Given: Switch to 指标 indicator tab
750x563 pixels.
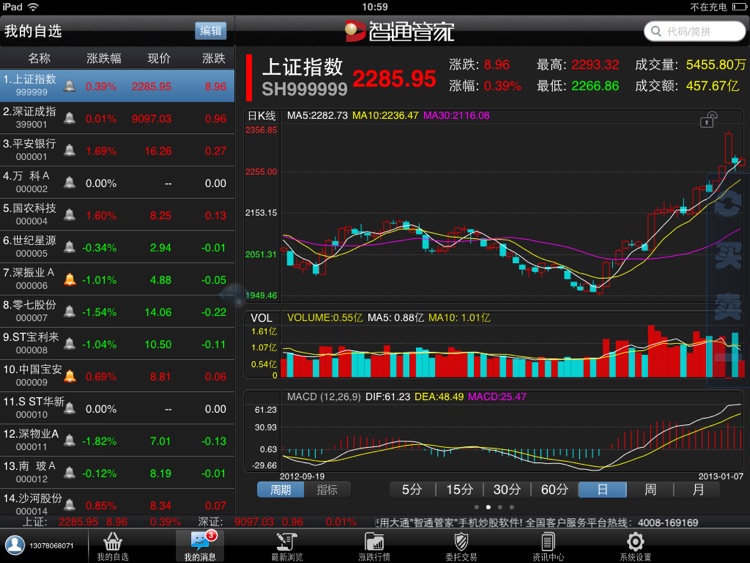Looking at the screenshot, I should (327, 490).
